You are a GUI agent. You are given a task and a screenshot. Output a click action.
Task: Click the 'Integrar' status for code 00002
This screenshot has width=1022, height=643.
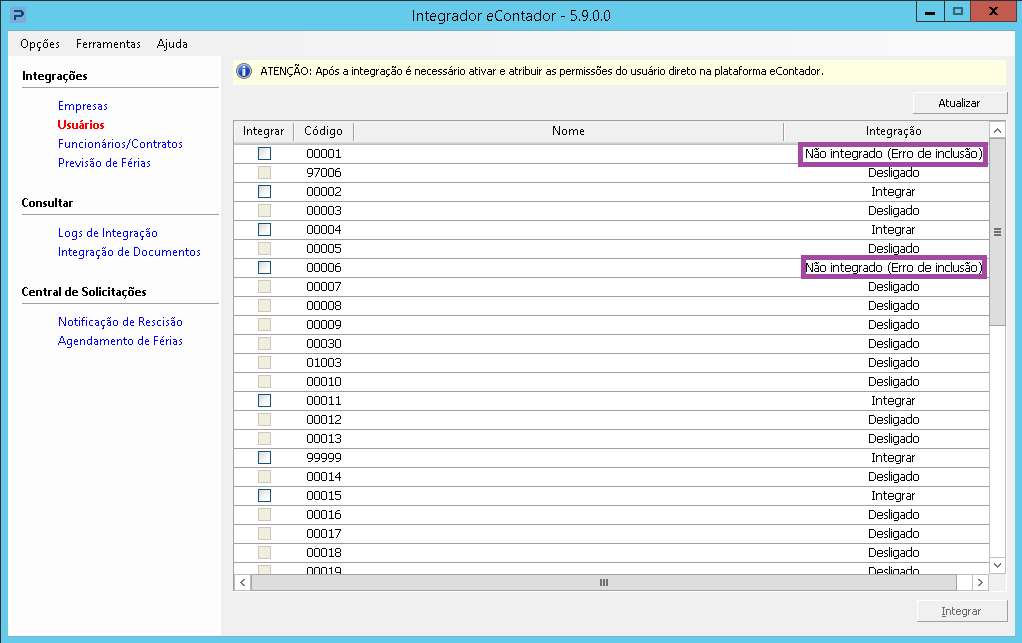893,192
